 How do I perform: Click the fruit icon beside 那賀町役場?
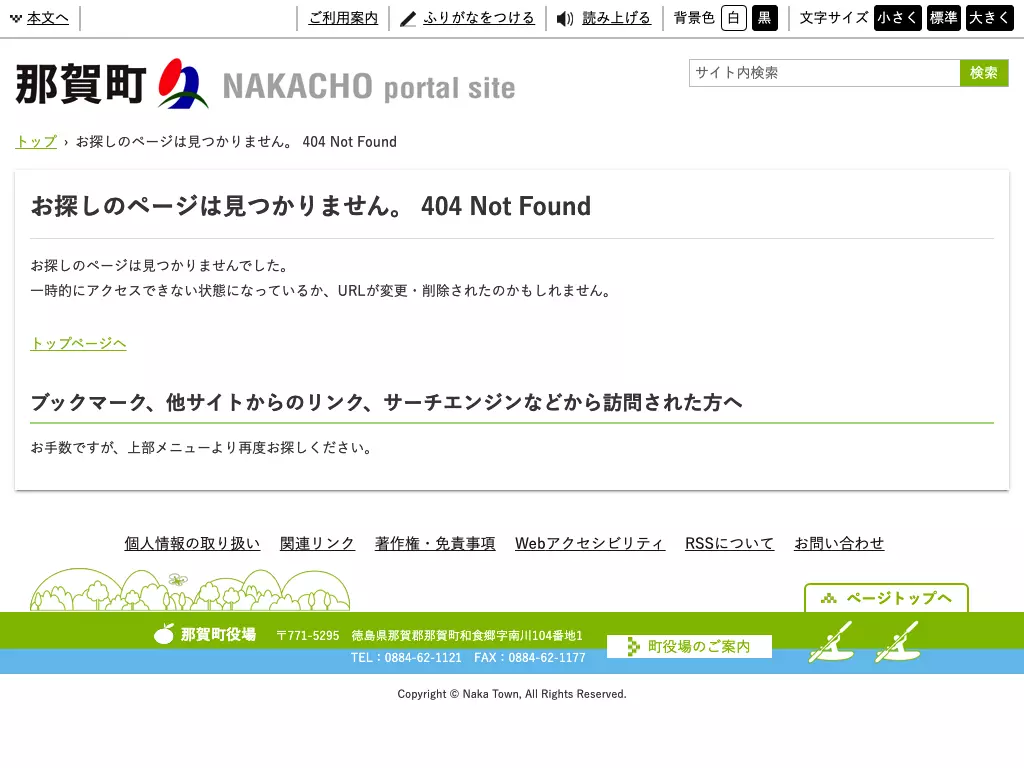164,633
